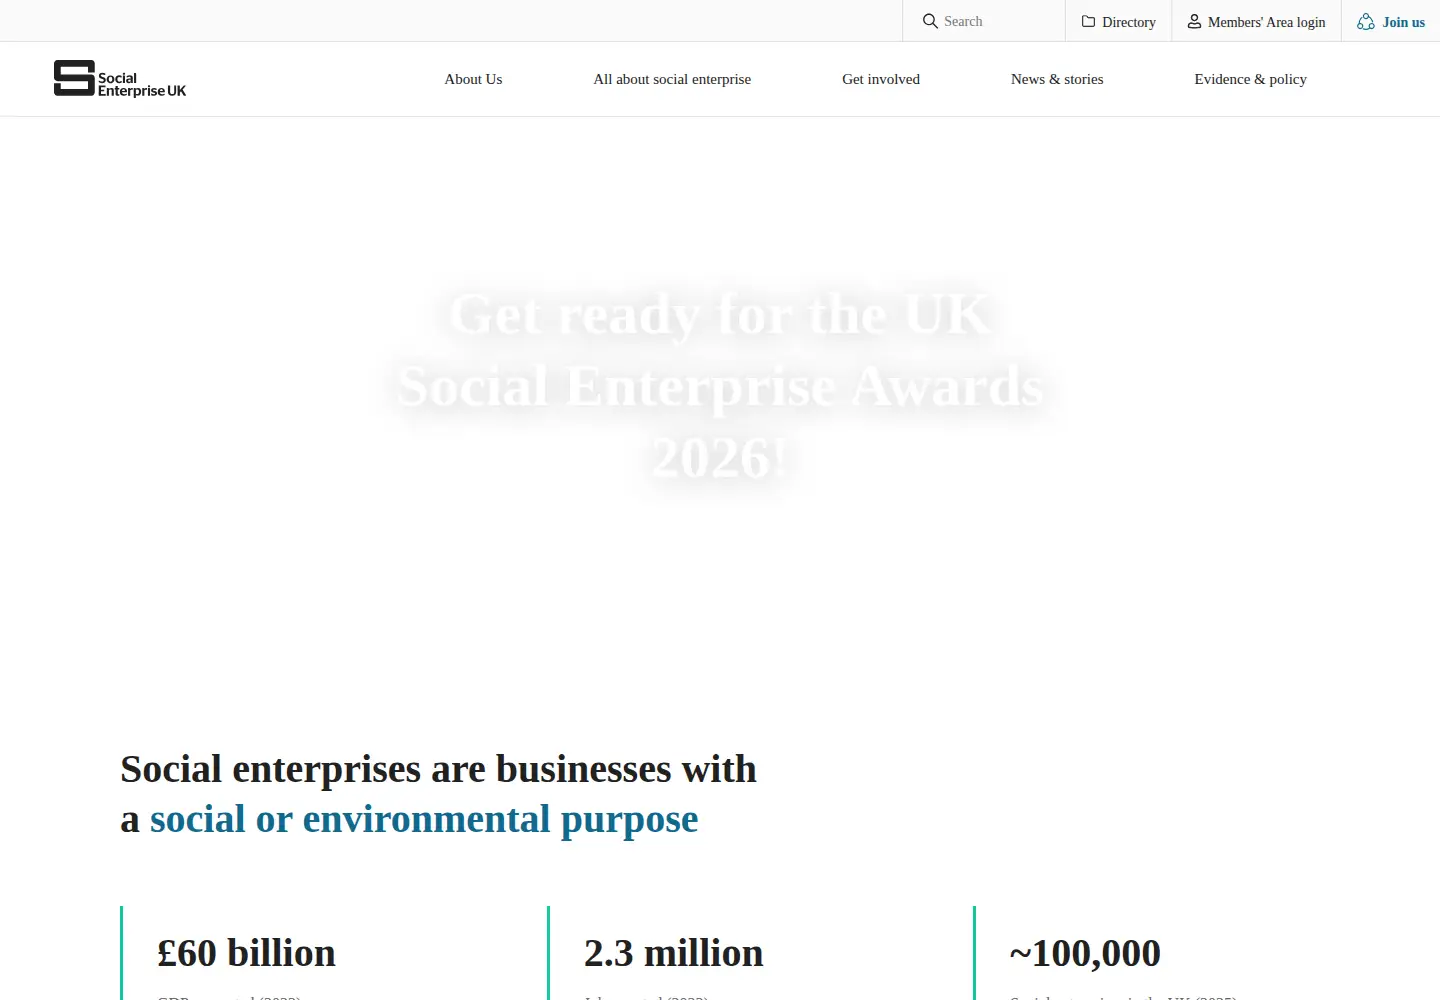Viewport: 1440px width, 1000px height.
Task: Click the magnifying glass search icon
Action: coord(930,21)
